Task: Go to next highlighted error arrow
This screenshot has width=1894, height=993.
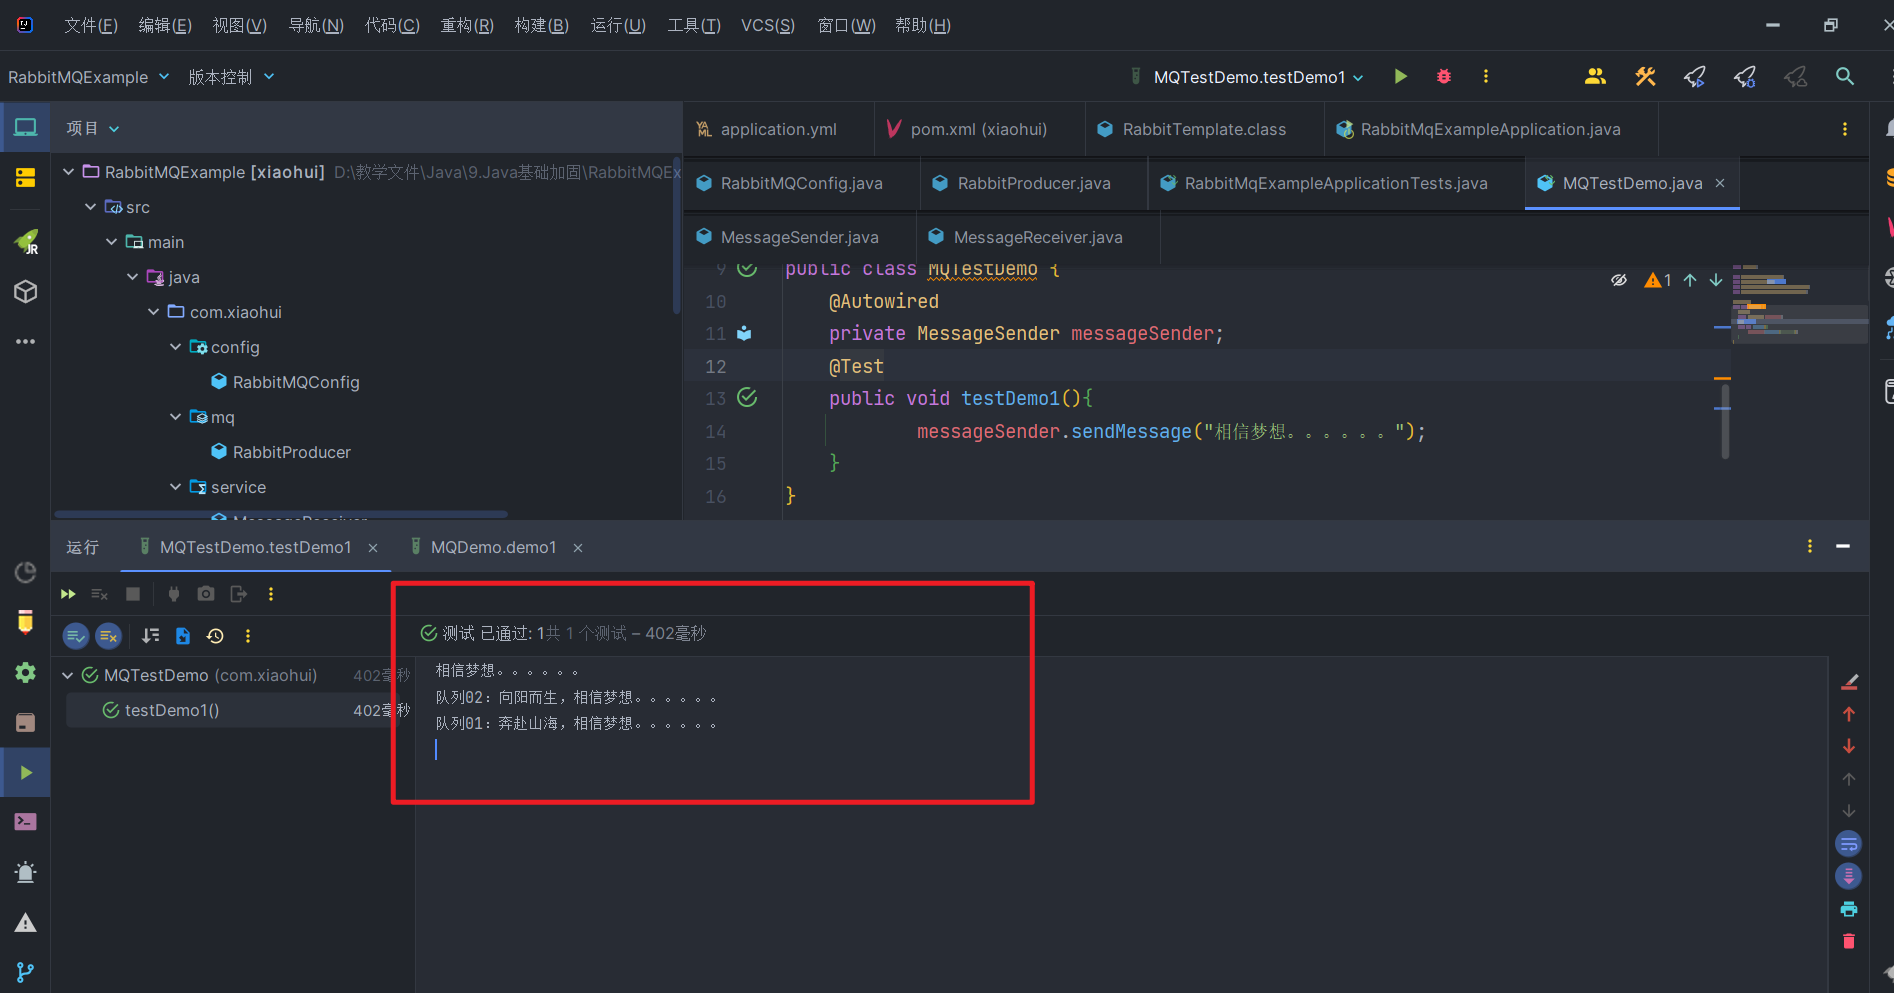Action: pyautogui.click(x=1716, y=280)
